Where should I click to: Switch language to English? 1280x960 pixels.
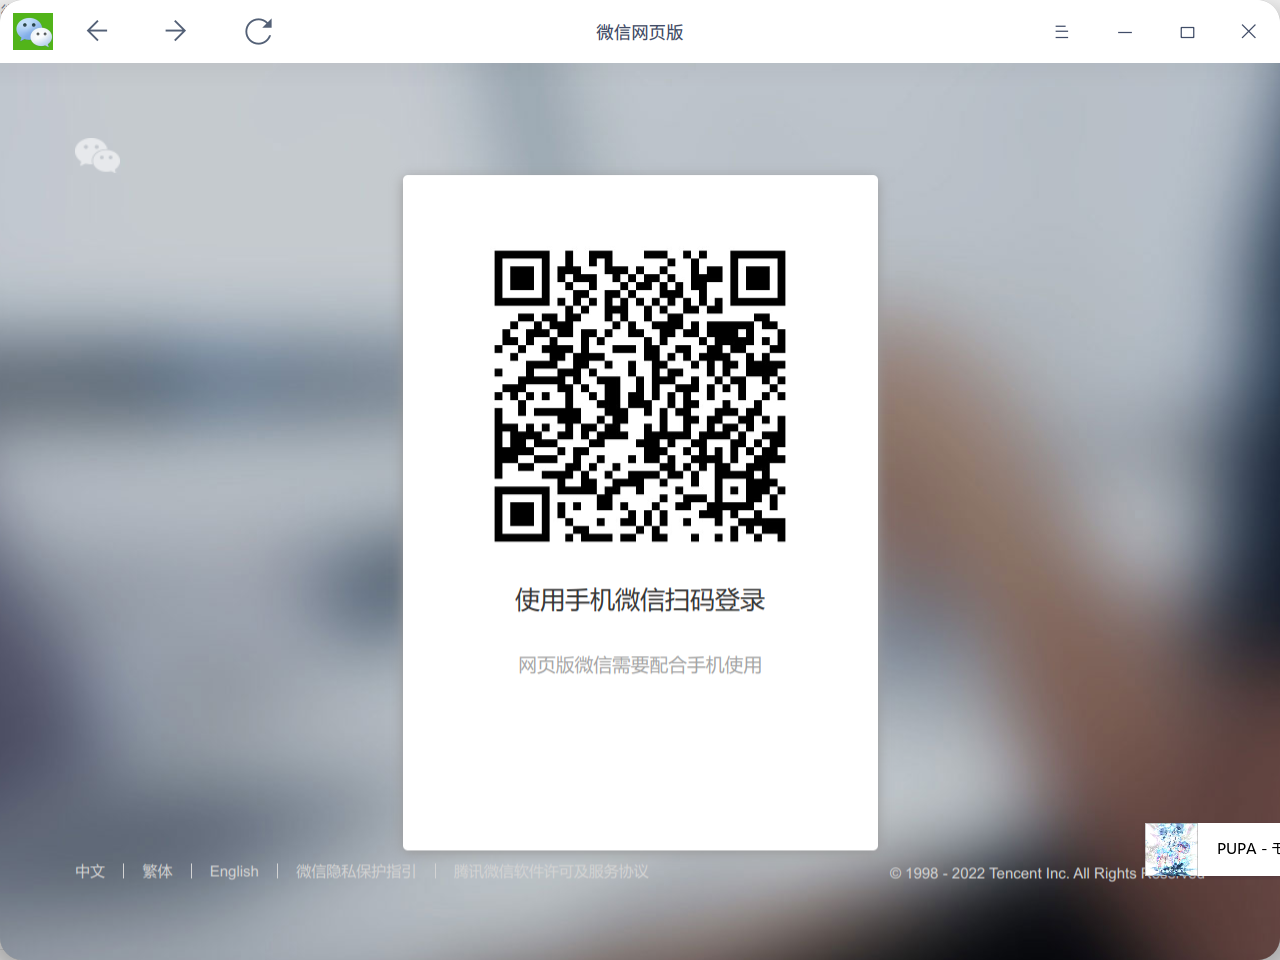(x=234, y=871)
